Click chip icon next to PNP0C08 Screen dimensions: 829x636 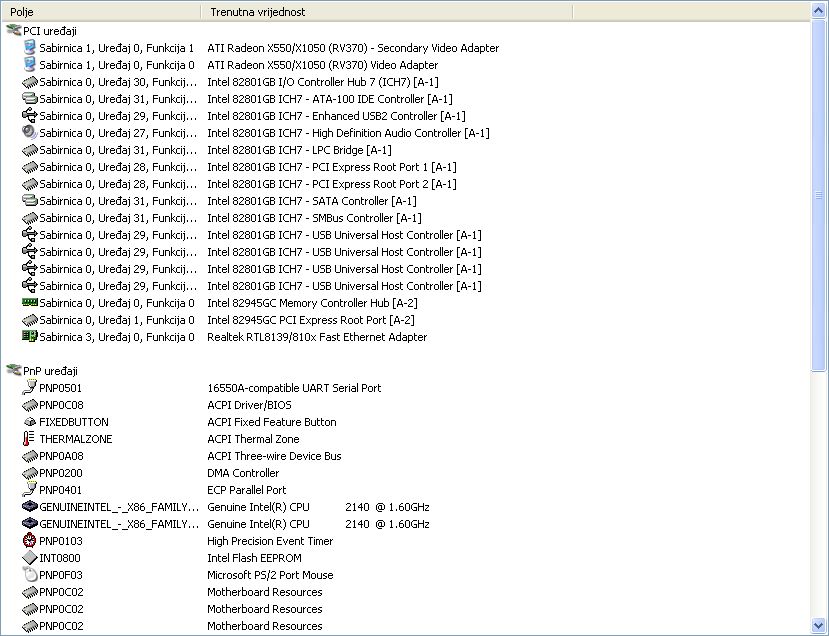pyautogui.click(x=30, y=405)
